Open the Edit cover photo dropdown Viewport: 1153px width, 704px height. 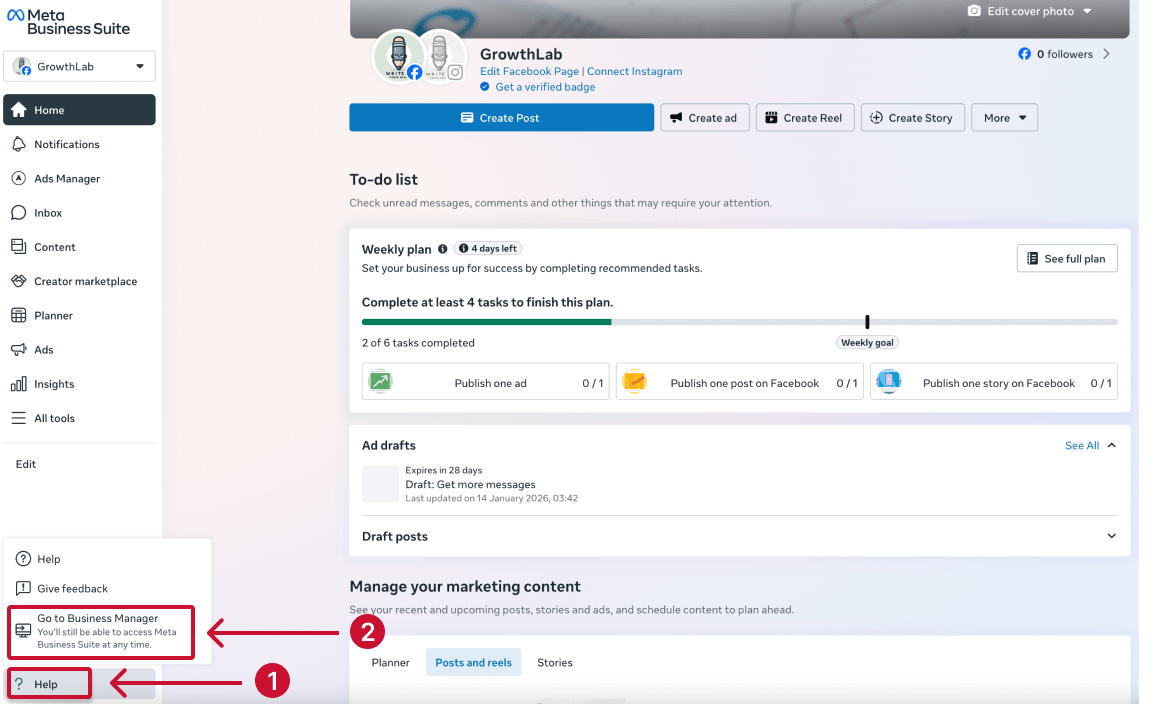point(1029,11)
